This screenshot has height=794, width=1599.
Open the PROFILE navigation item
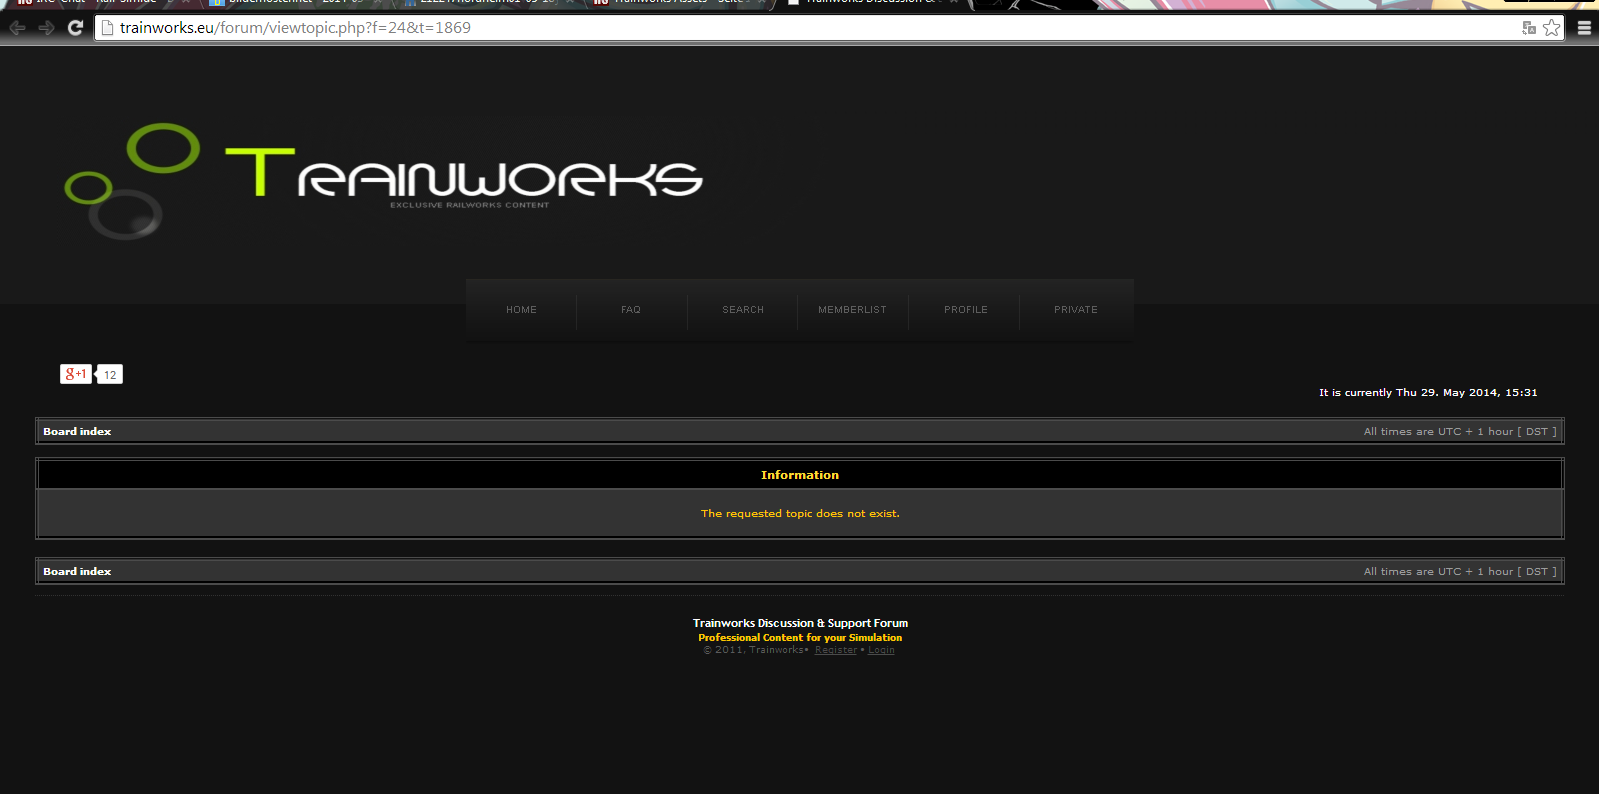tap(966, 310)
